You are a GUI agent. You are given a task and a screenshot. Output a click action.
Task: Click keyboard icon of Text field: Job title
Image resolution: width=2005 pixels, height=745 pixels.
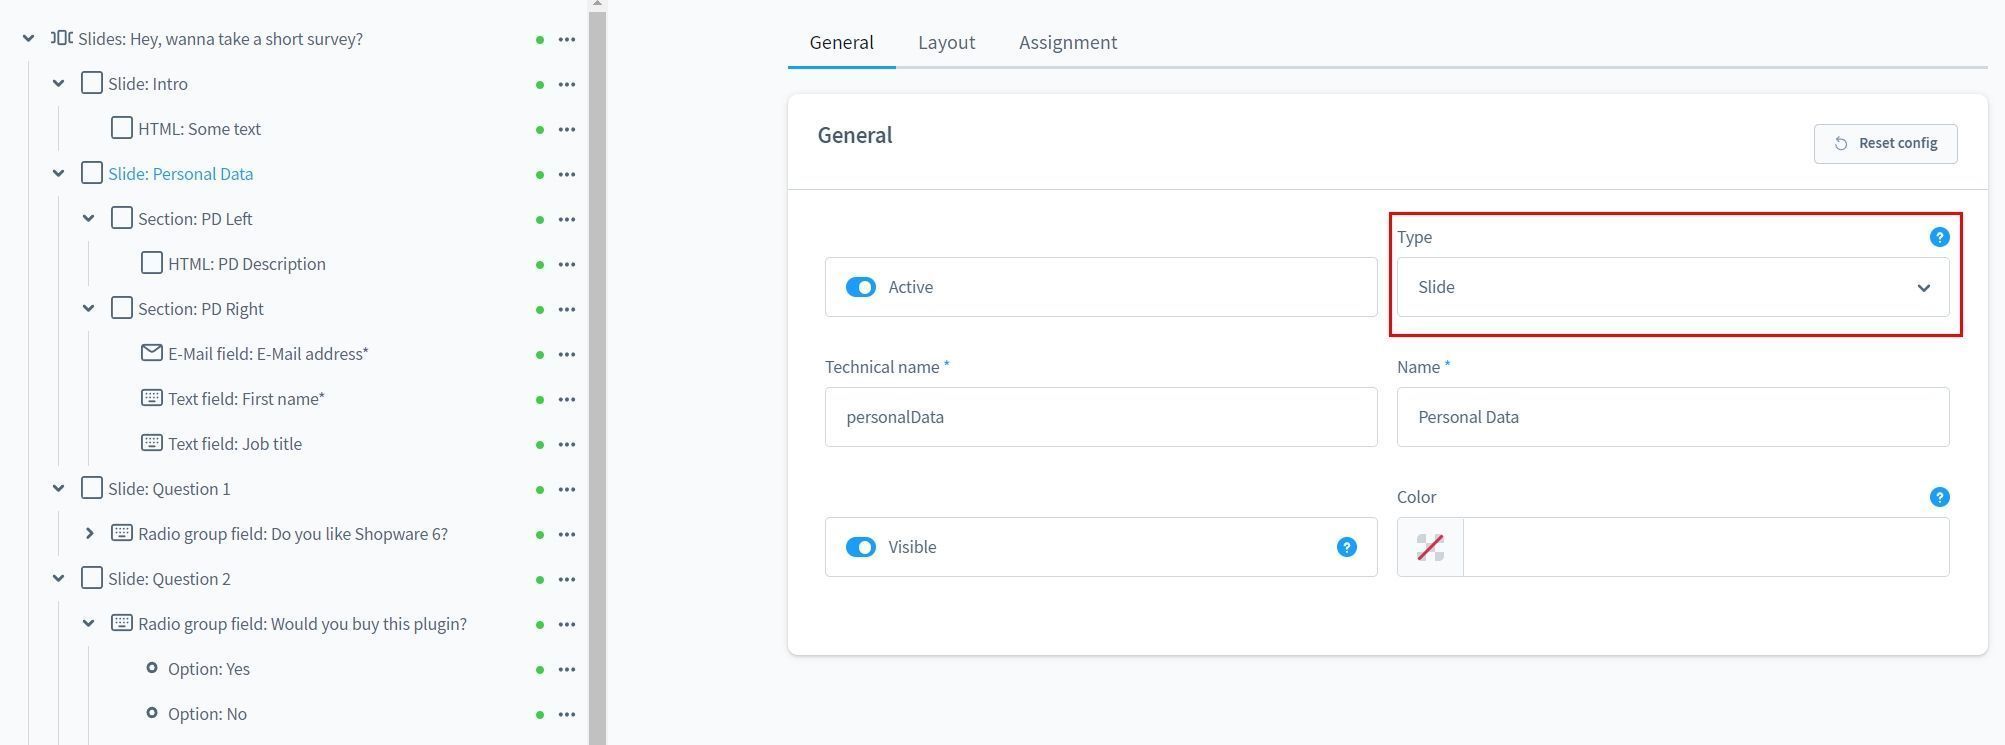point(151,443)
